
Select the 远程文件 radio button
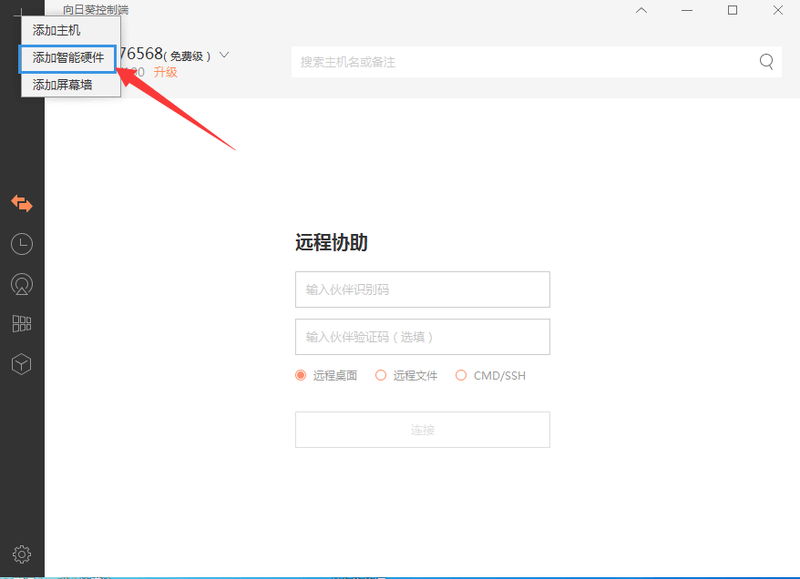381,375
